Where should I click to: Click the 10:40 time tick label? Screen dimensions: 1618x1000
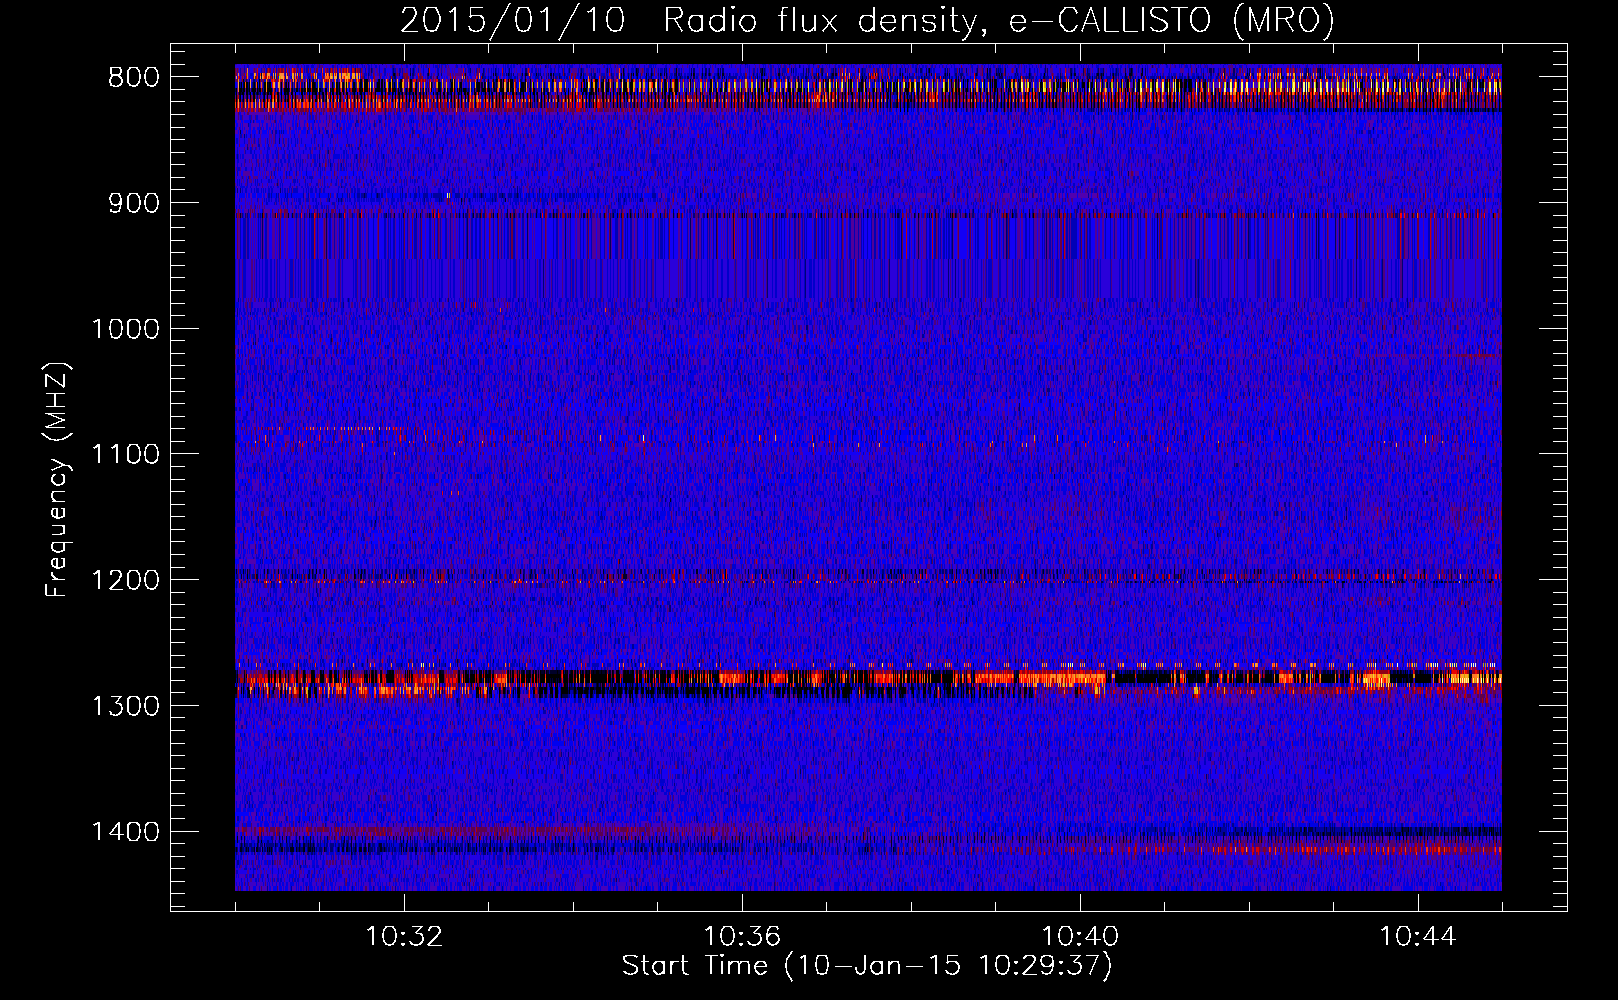click(1080, 937)
